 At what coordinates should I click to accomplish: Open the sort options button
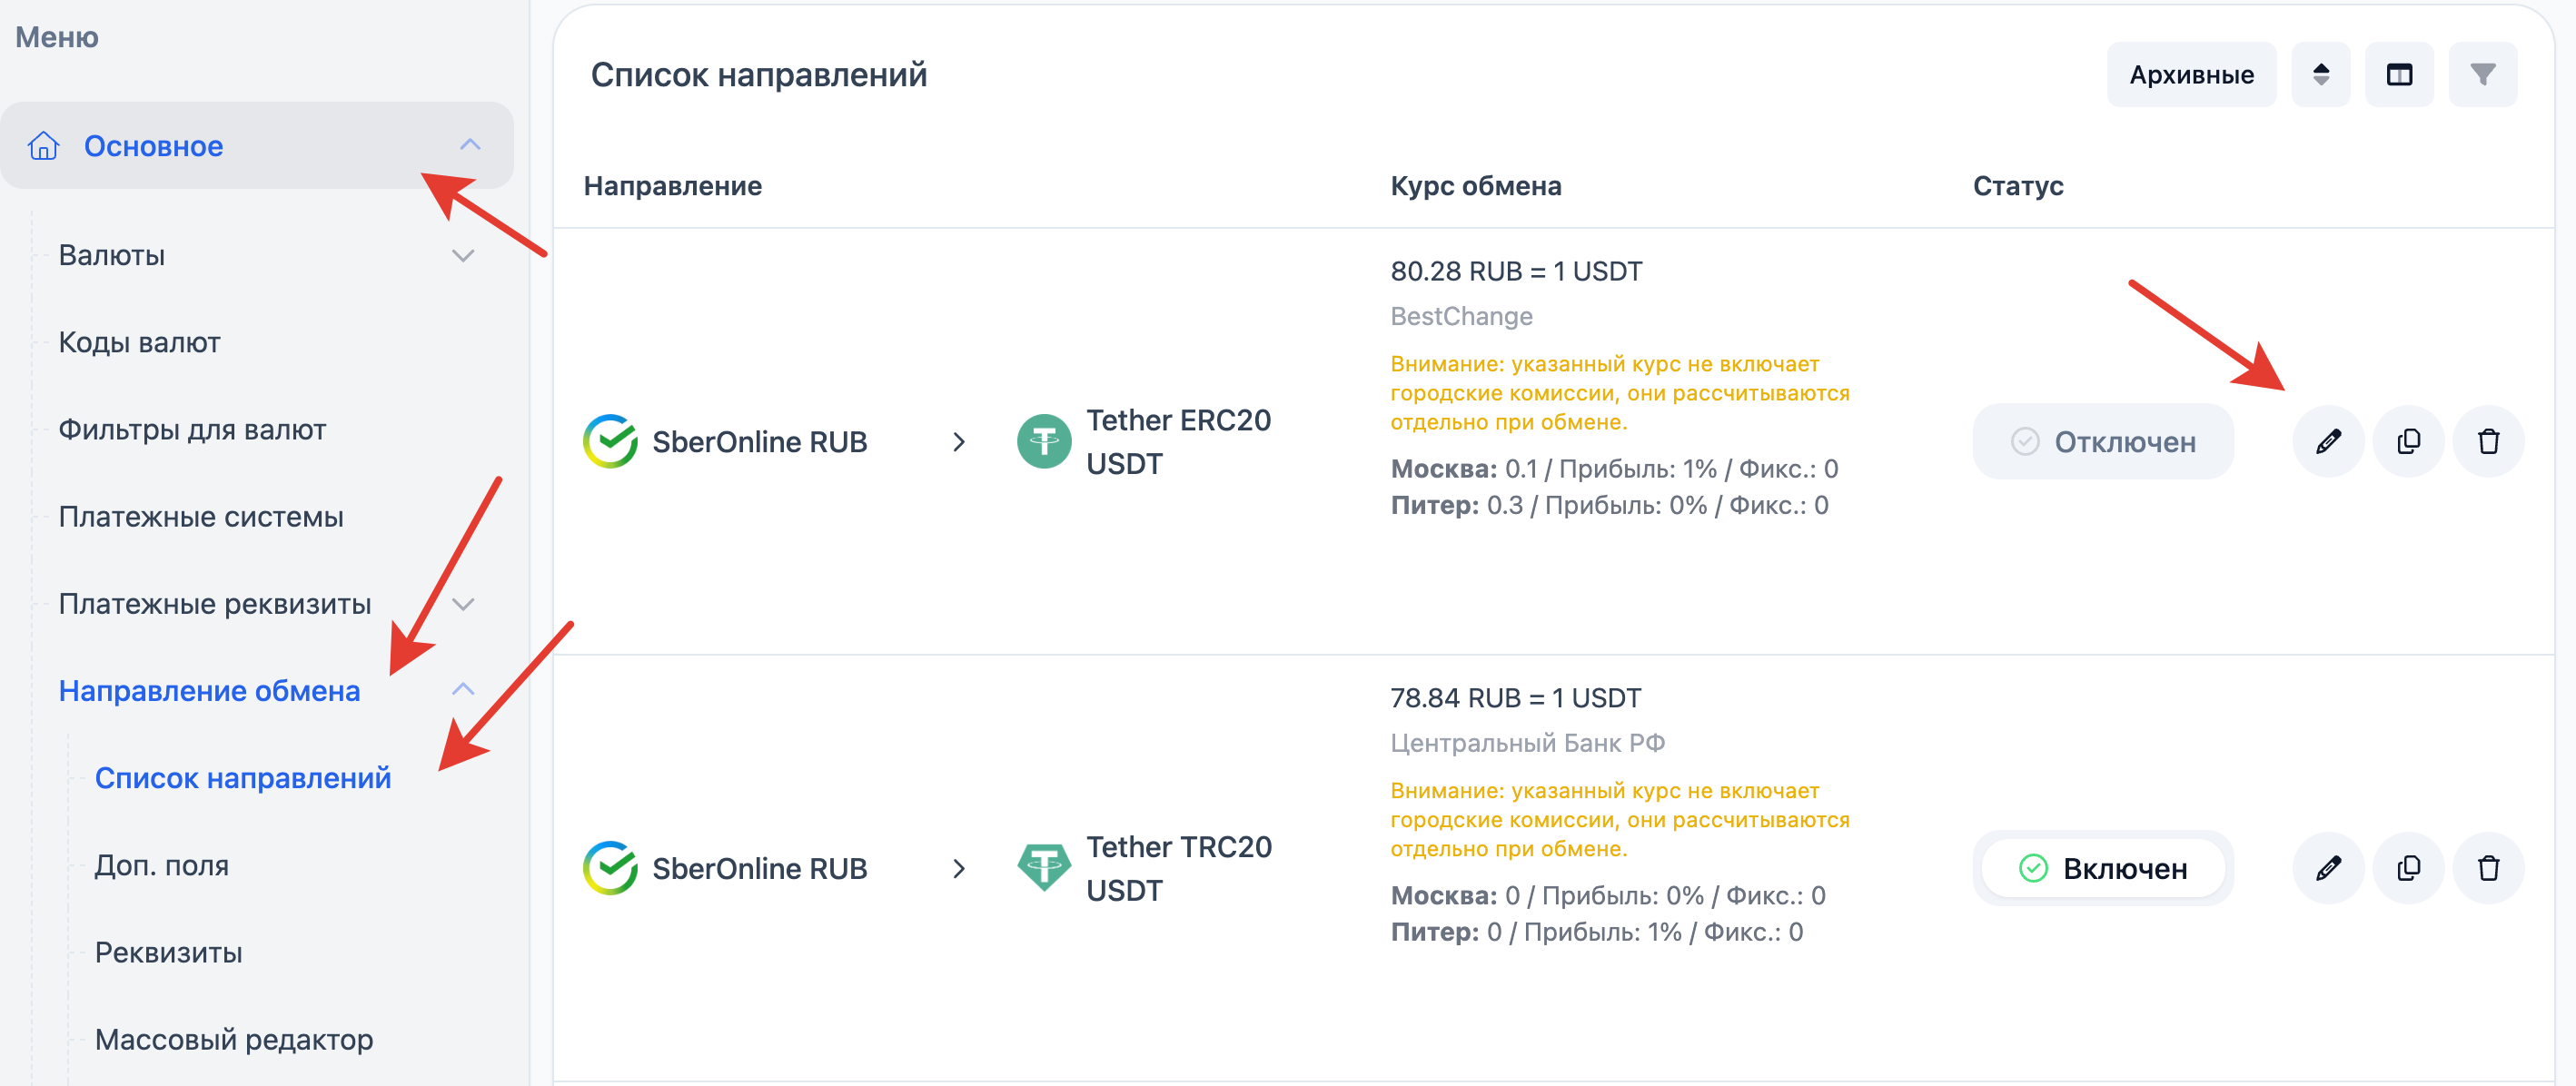pyautogui.click(x=2320, y=74)
